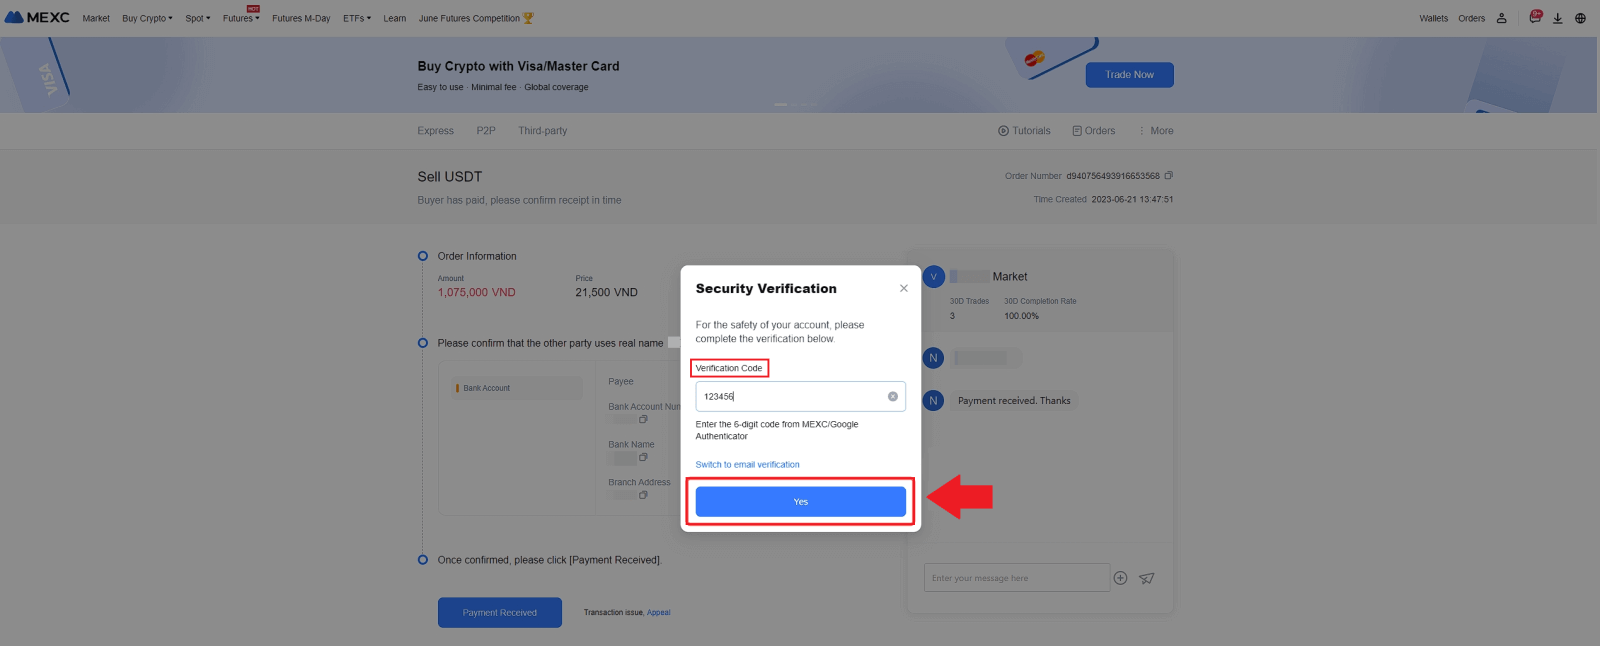This screenshot has width=1600, height=646.
Task: Click Switch to email verification link
Action: (x=747, y=465)
